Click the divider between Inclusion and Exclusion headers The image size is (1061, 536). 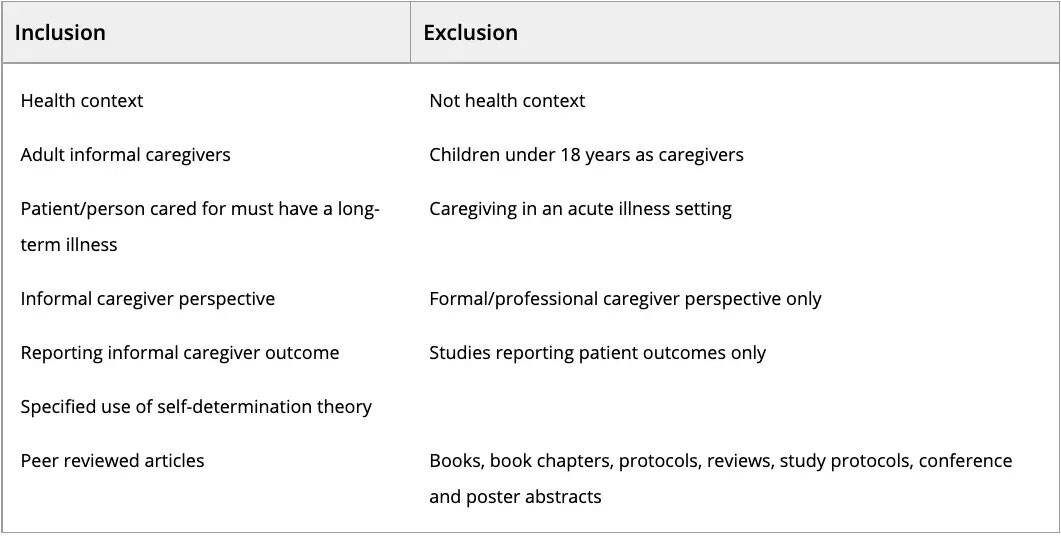(411, 32)
